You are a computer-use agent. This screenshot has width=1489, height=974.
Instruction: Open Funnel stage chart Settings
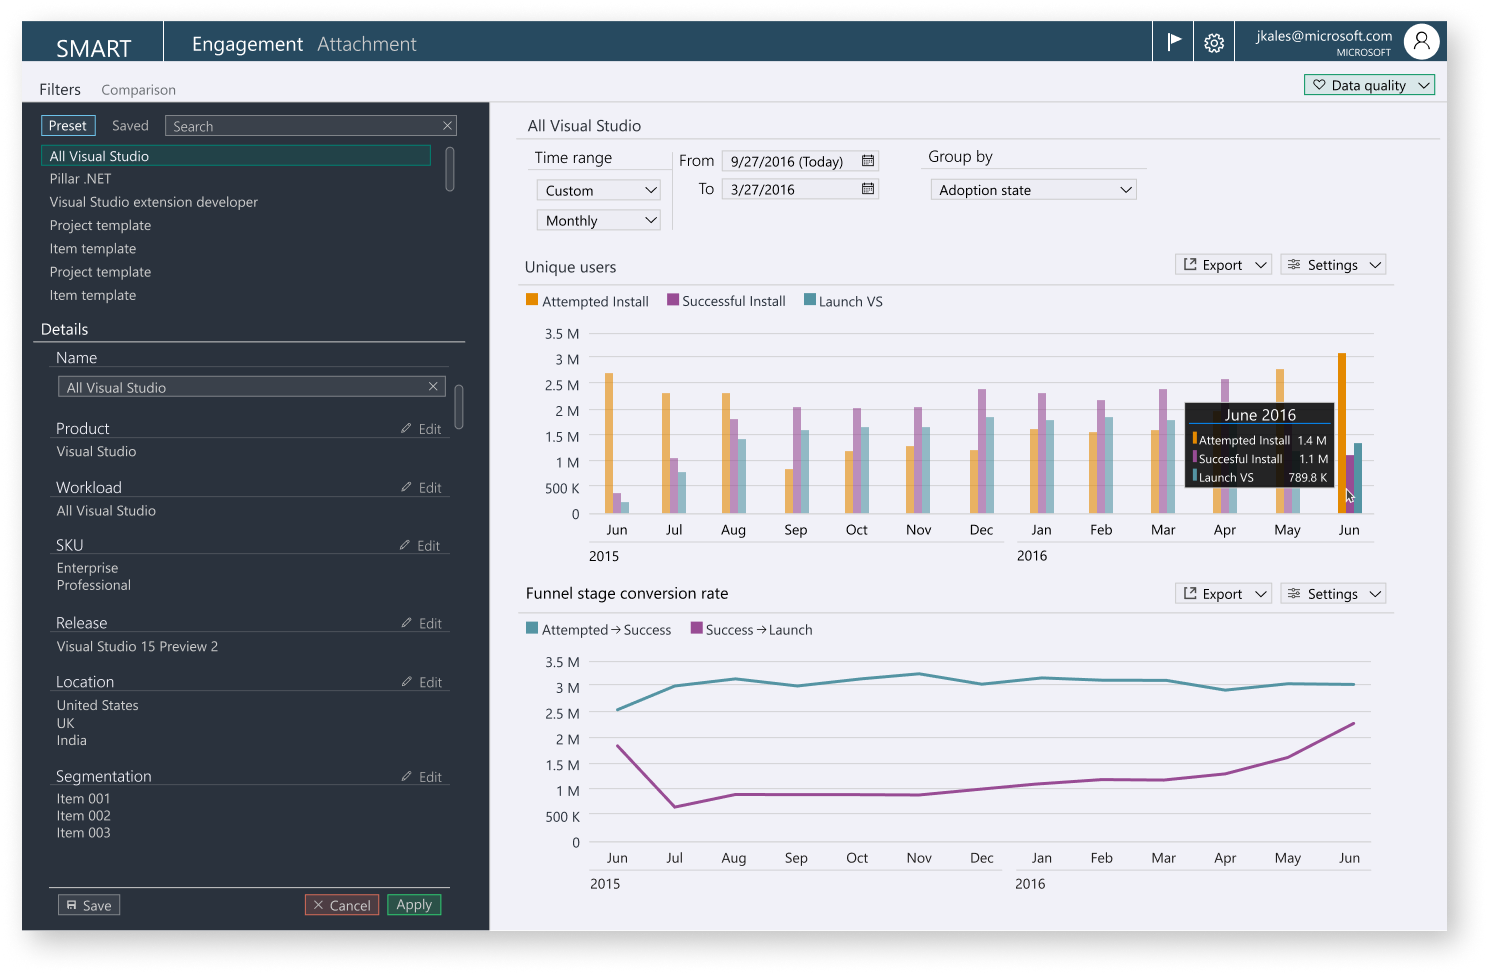point(1333,594)
